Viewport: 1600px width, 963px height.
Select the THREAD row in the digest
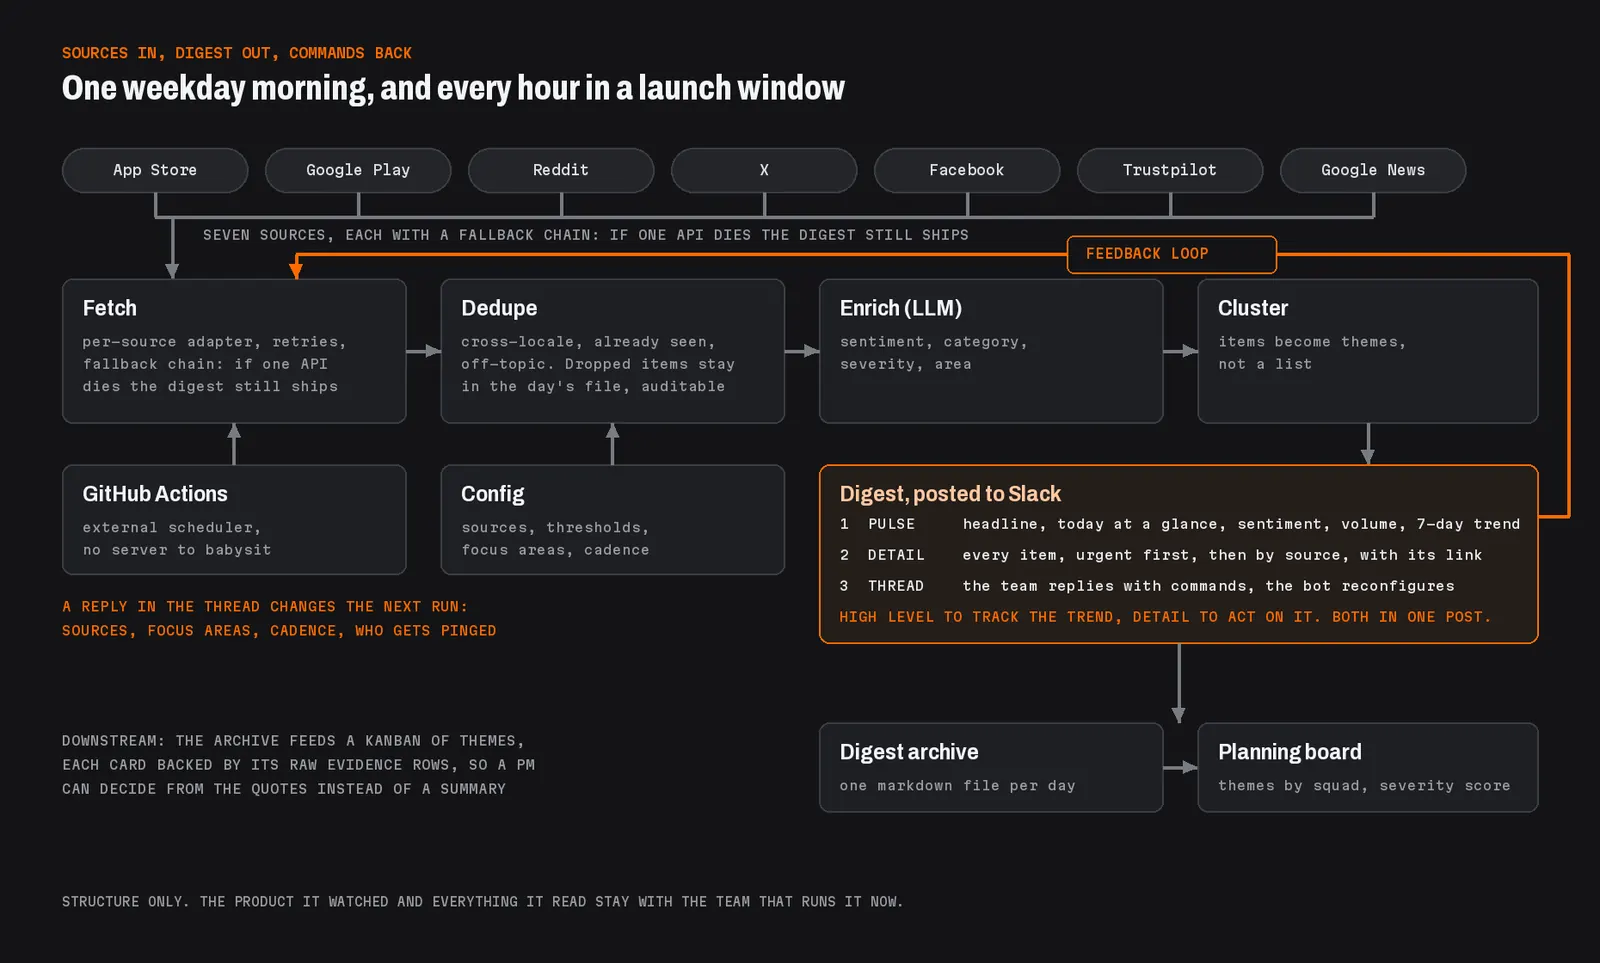1147,586
